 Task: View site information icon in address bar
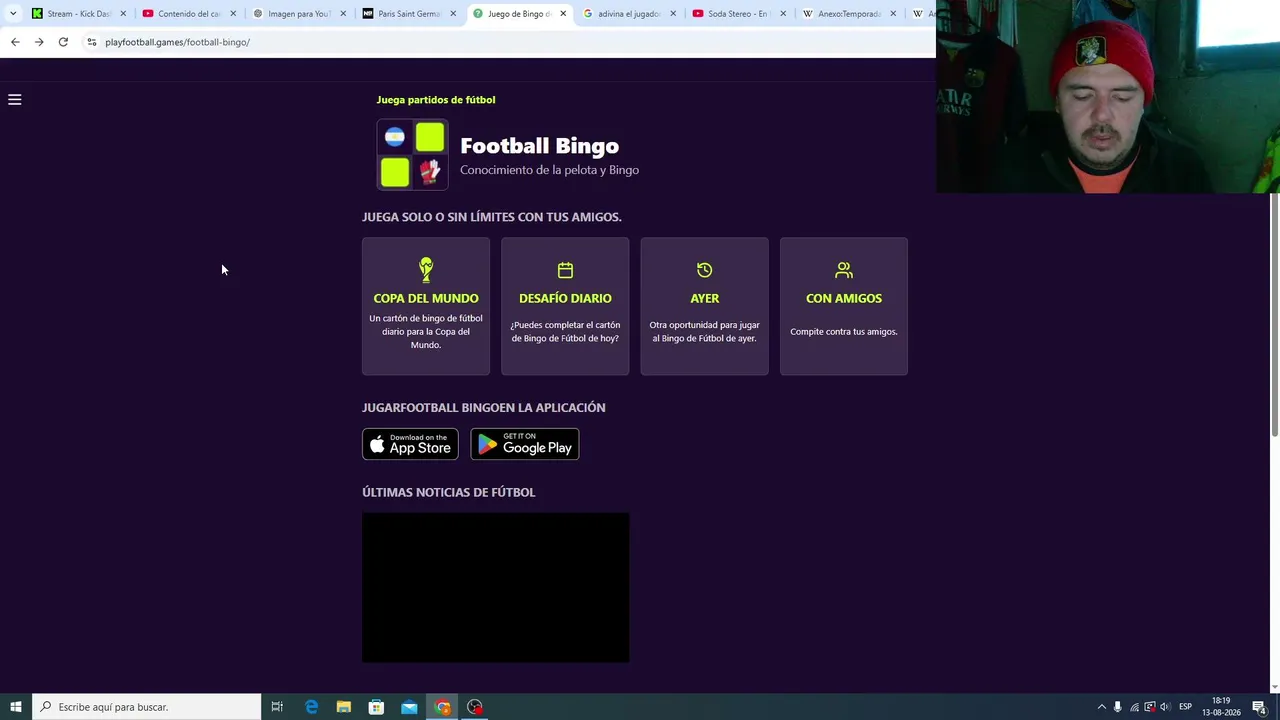[x=91, y=42]
